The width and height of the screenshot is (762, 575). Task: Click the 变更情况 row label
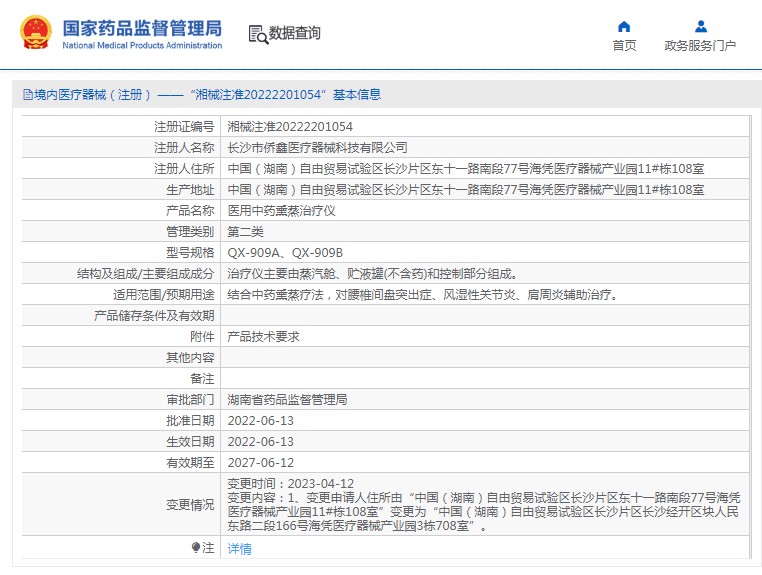(x=190, y=505)
